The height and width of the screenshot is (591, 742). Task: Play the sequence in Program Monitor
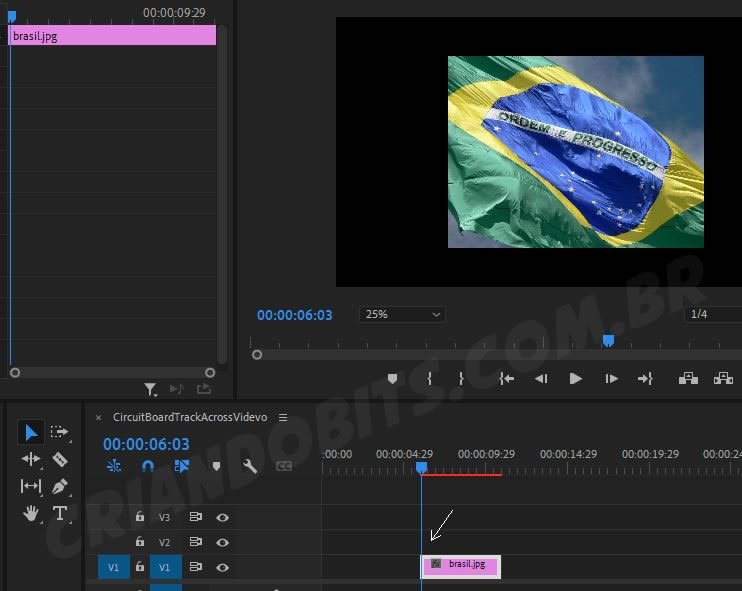pos(575,379)
